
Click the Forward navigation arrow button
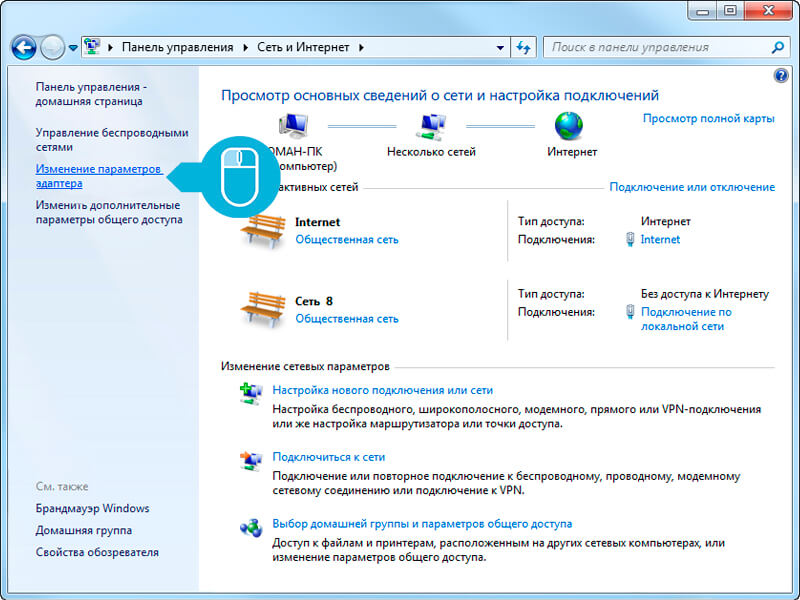pyautogui.click(x=53, y=47)
